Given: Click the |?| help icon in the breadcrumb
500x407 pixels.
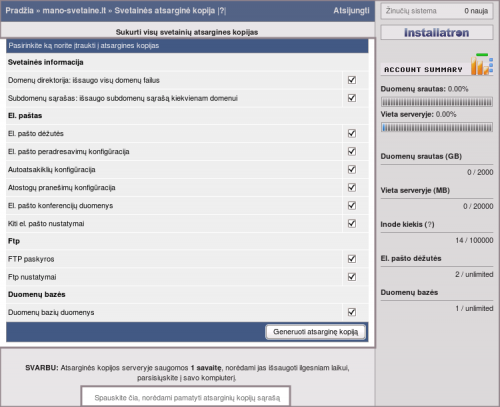Looking at the screenshot, I should [222, 11].
